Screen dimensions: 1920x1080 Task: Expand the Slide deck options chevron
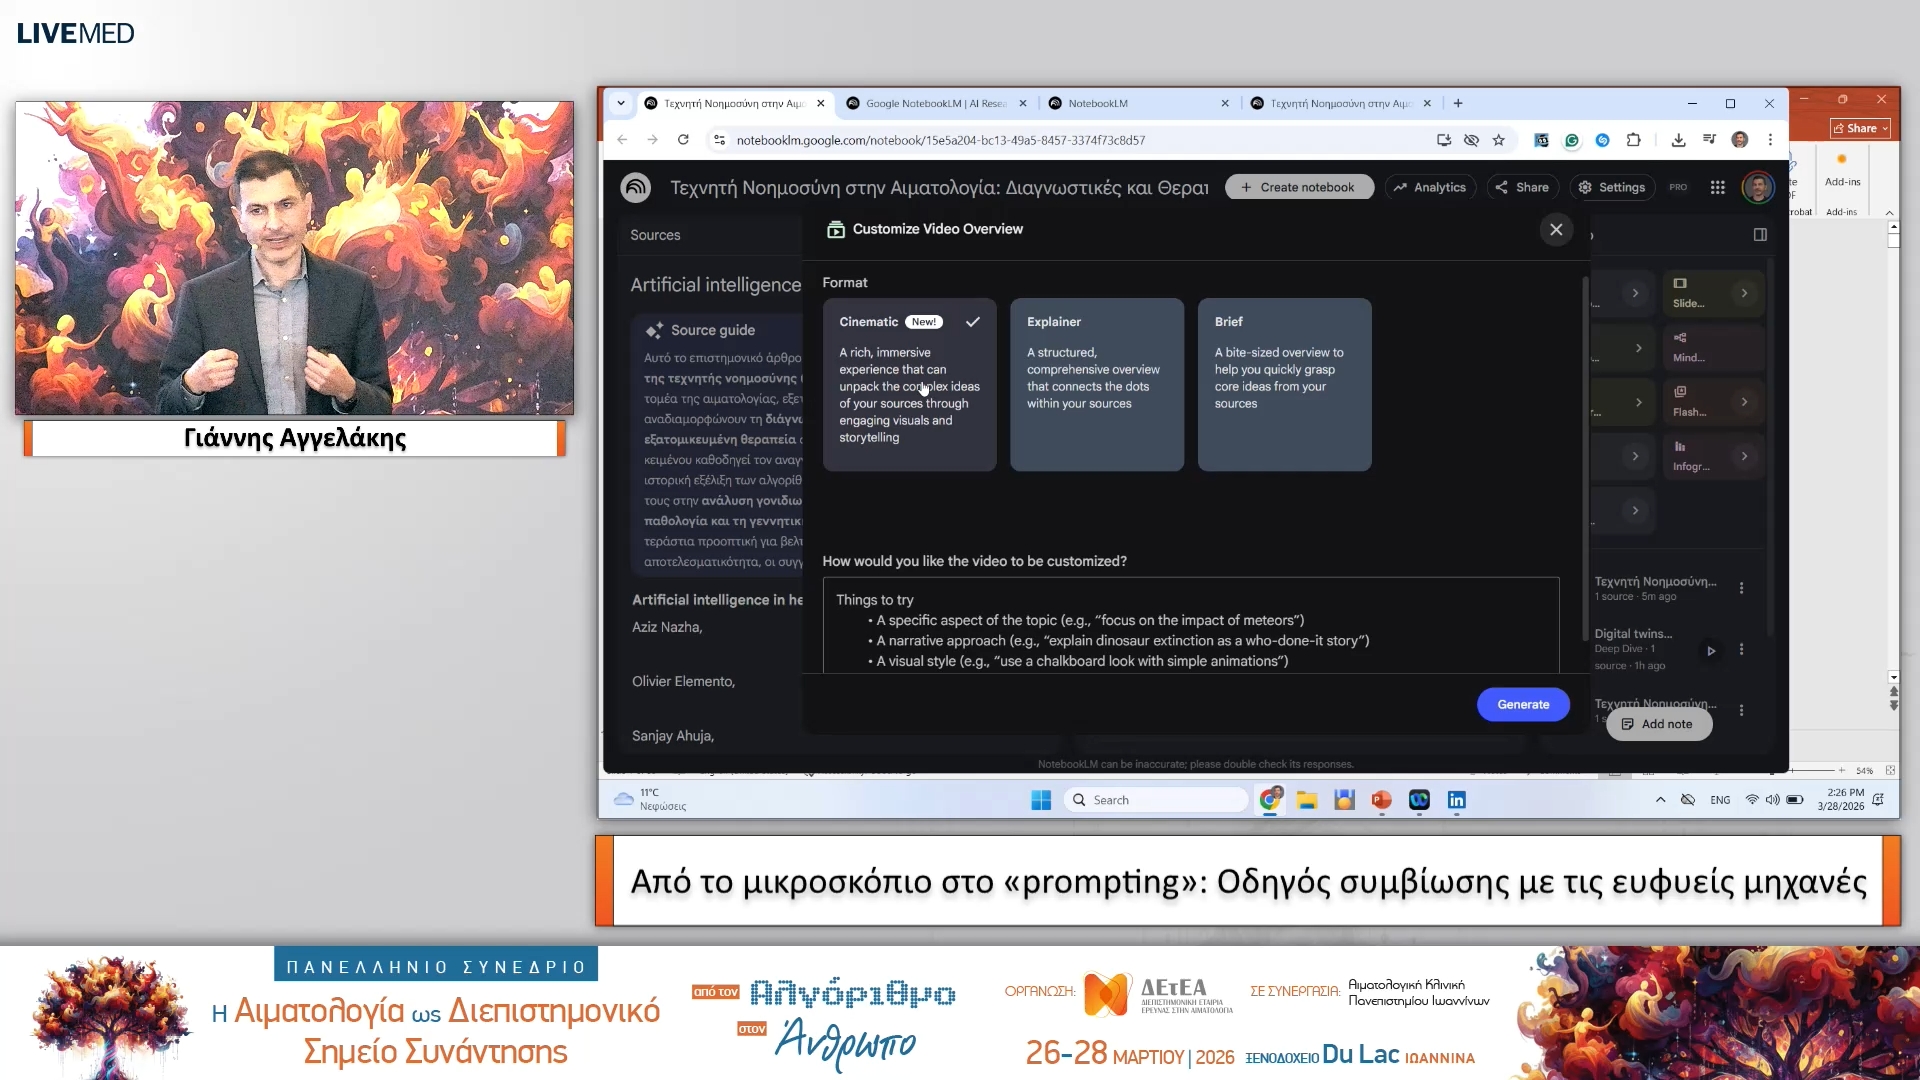pos(1744,293)
